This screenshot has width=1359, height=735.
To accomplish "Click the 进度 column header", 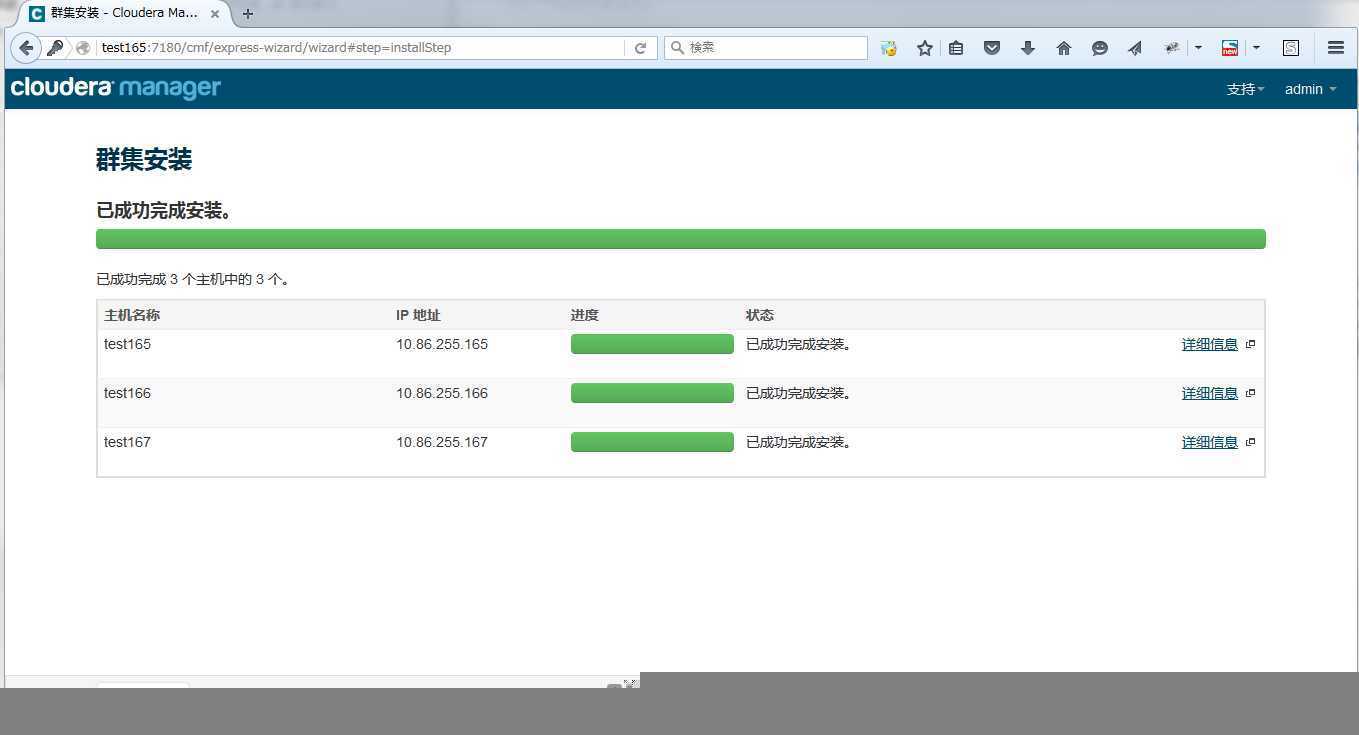I will pyautogui.click(x=585, y=315).
